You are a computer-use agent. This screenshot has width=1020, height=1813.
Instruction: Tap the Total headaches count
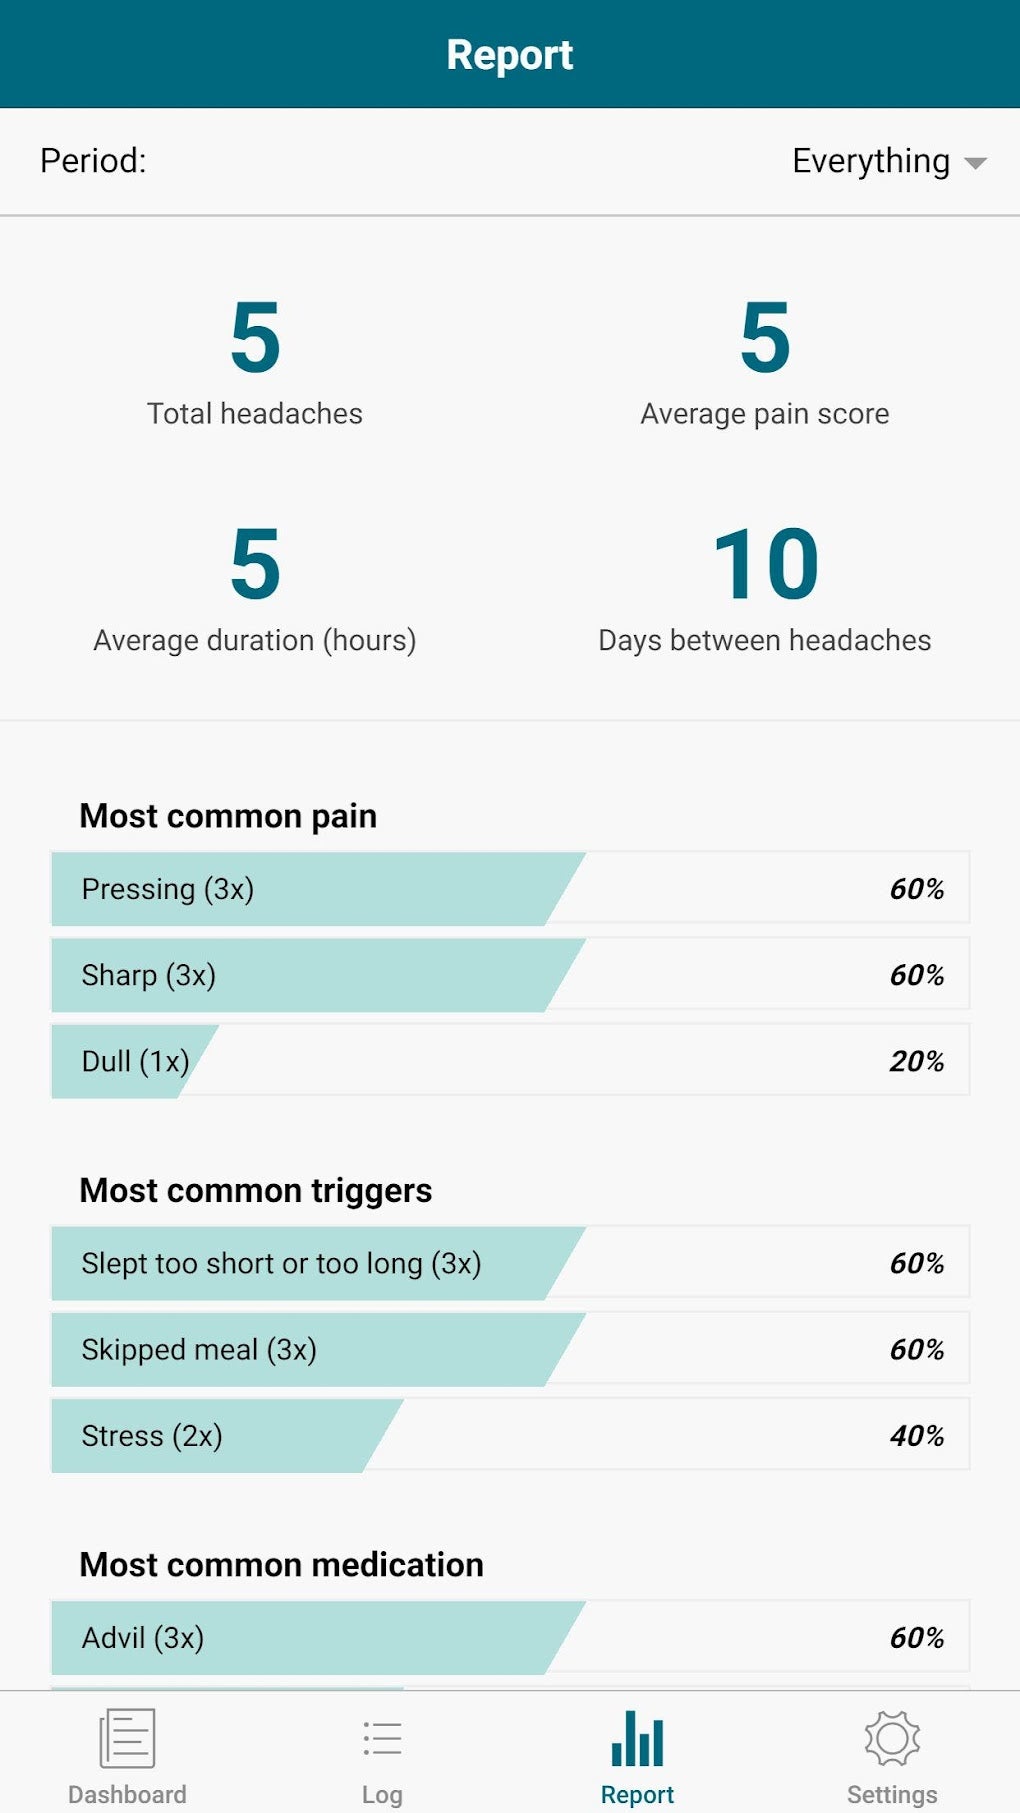click(x=255, y=338)
